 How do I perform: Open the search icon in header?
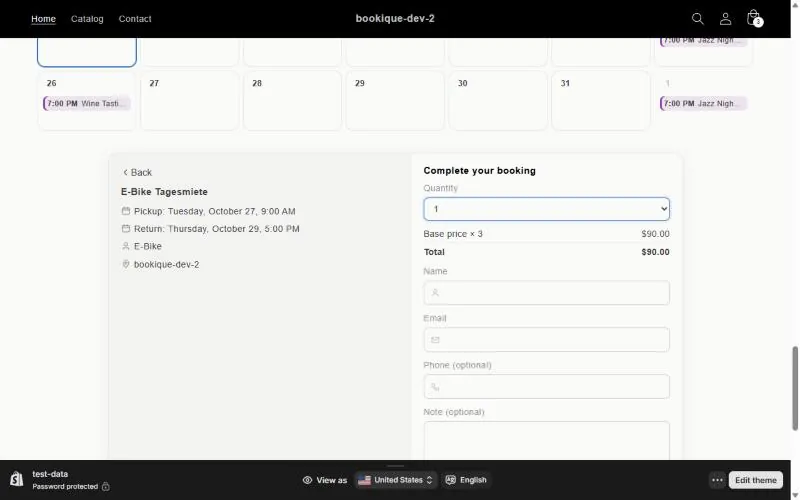point(697,19)
